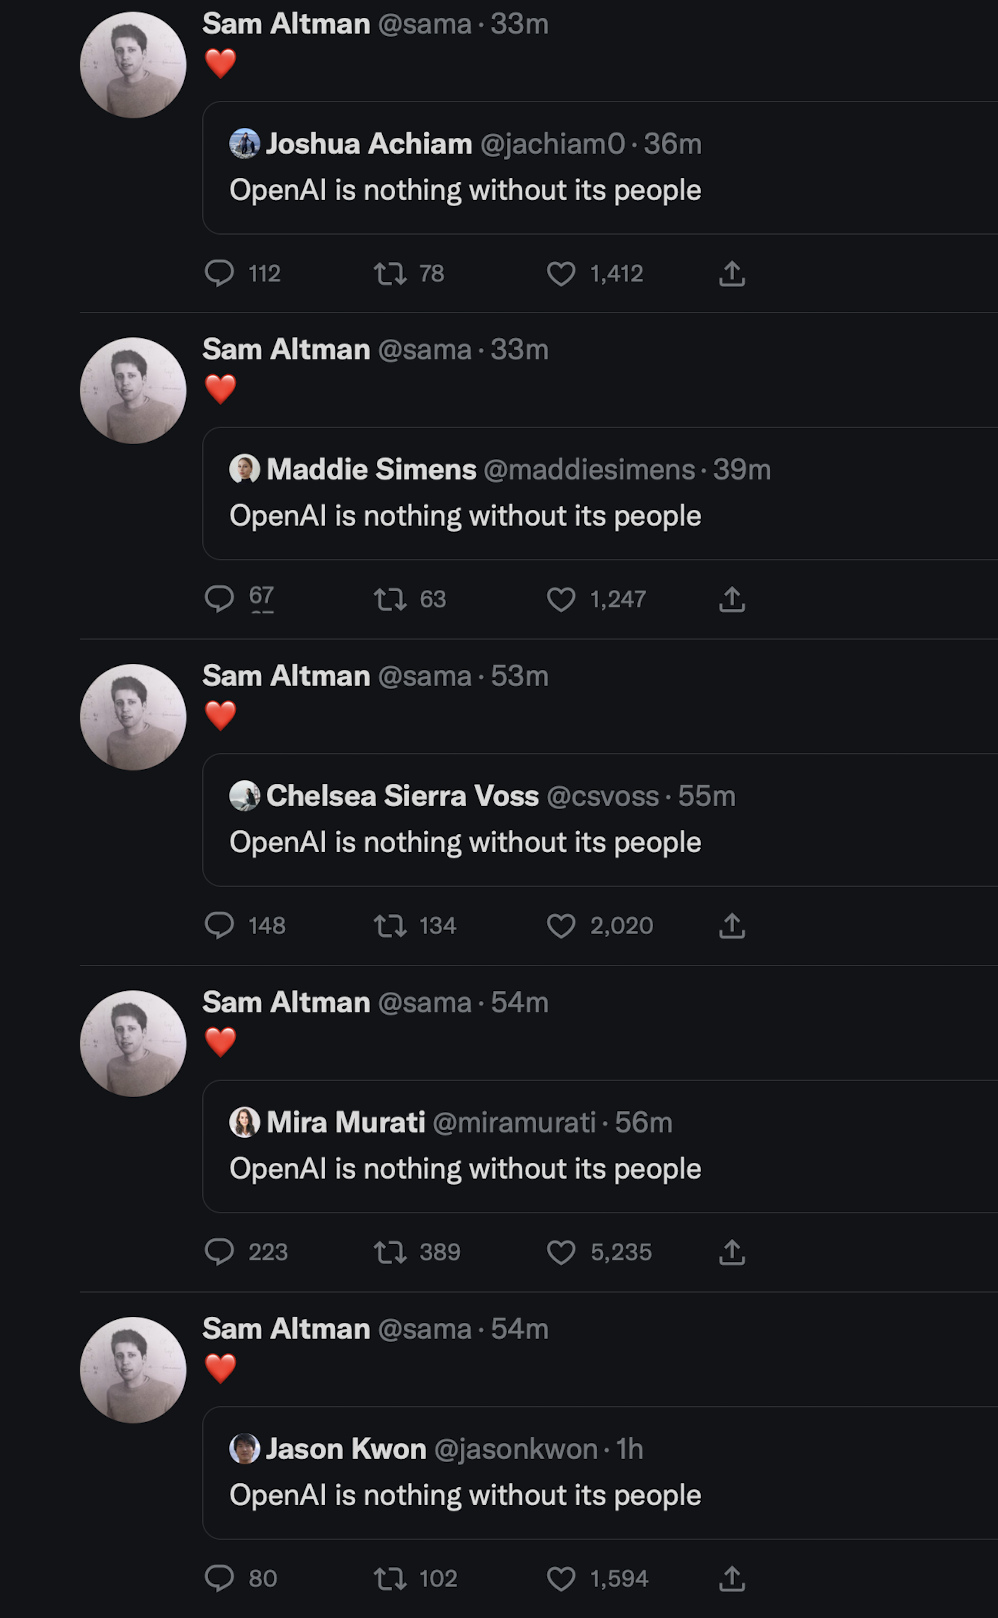Share the tweet quoting Joshua Achiam
998x1618 pixels.
tap(732, 273)
